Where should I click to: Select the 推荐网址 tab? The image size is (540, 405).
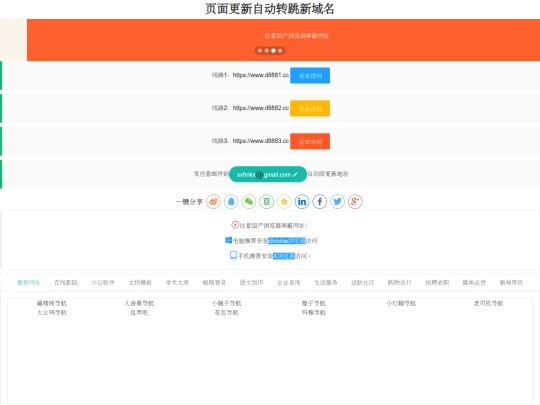[x=29, y=283]
